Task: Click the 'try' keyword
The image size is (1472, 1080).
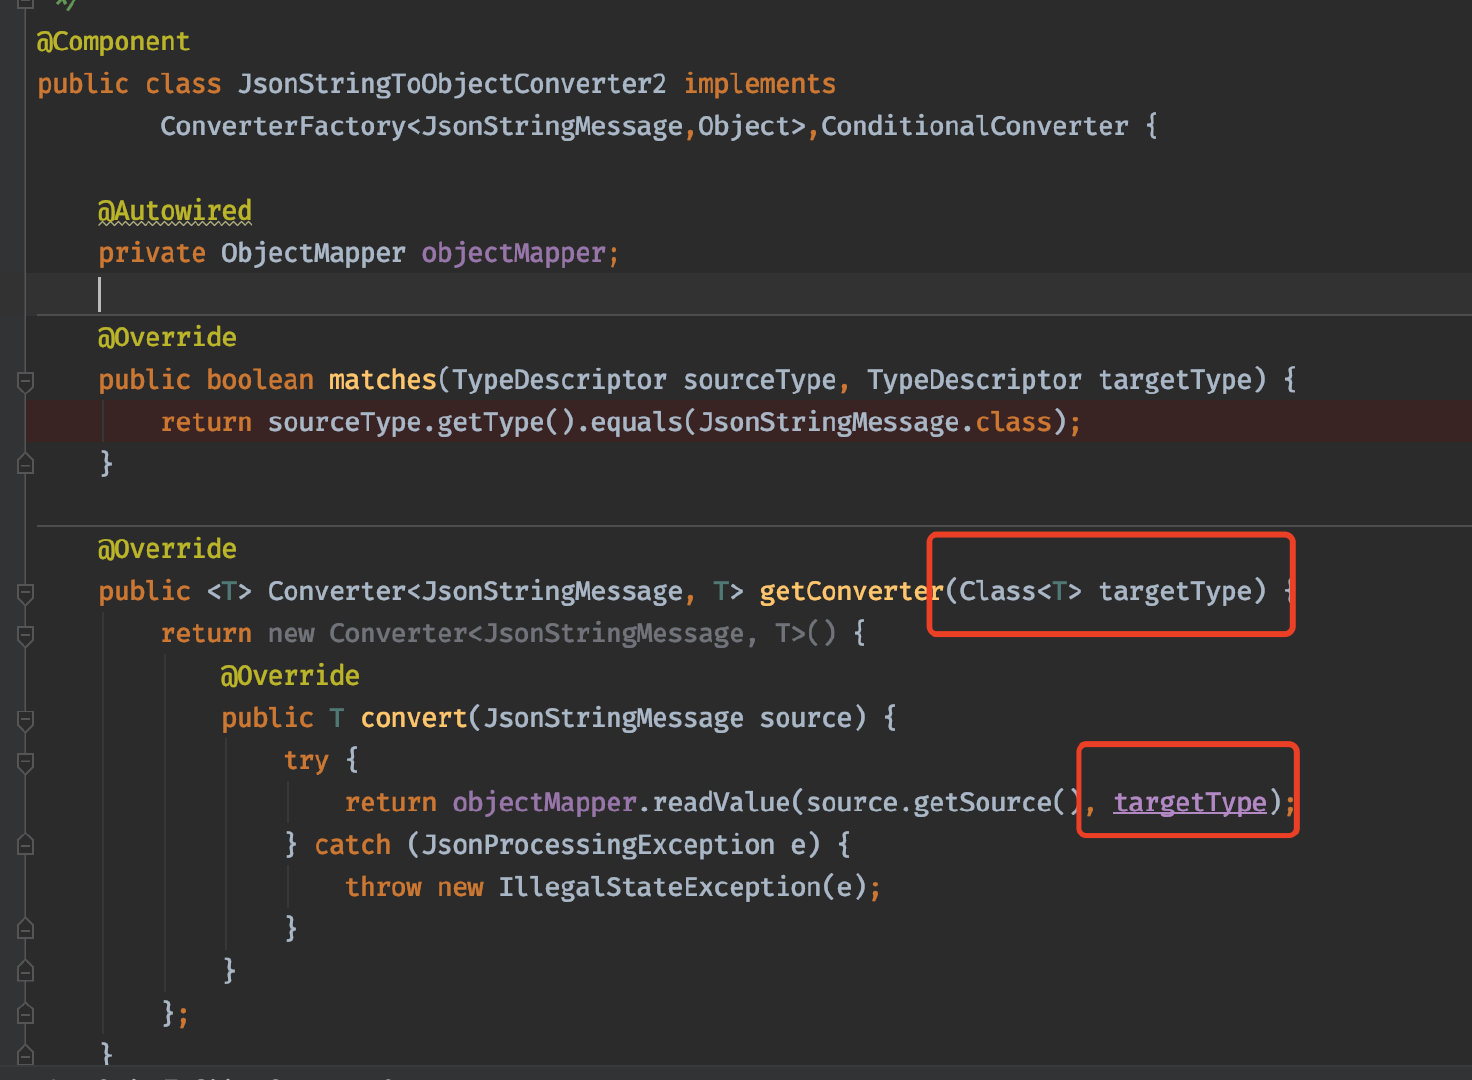Action: (306, 760)
